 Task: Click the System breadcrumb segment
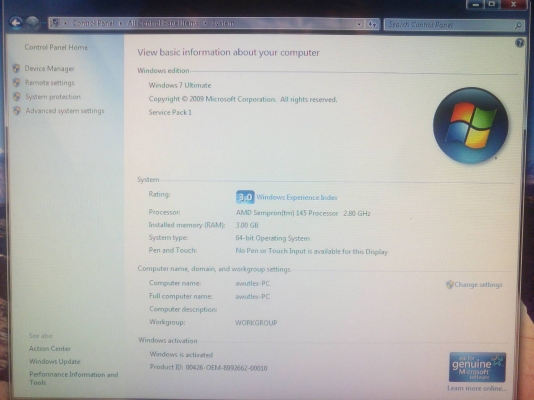coord(223,23)
